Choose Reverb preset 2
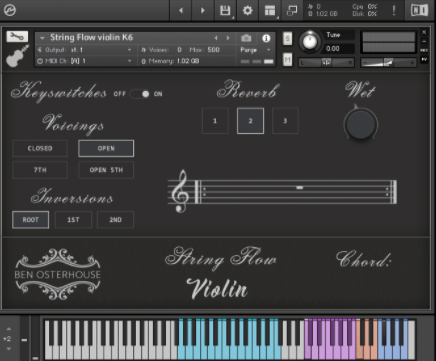Viewport: 436px width, 361px height. [x=250, y=121]
